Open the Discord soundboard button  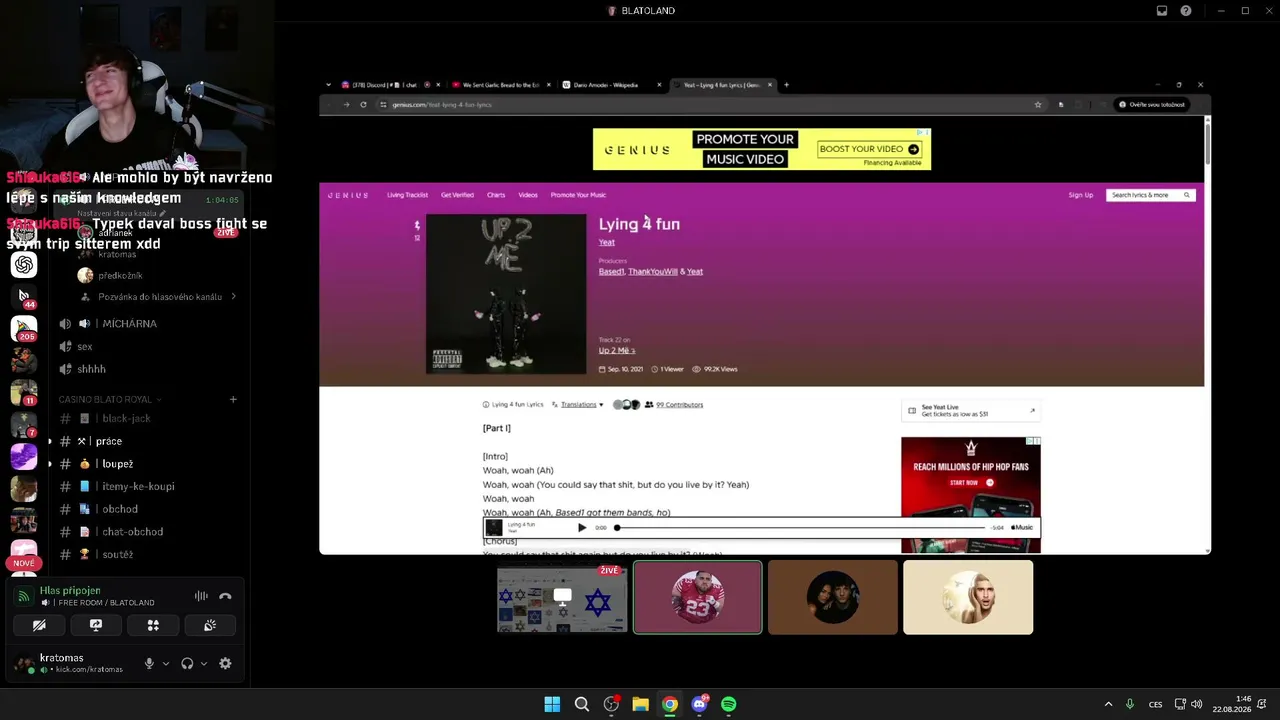(x=210, y=625)
